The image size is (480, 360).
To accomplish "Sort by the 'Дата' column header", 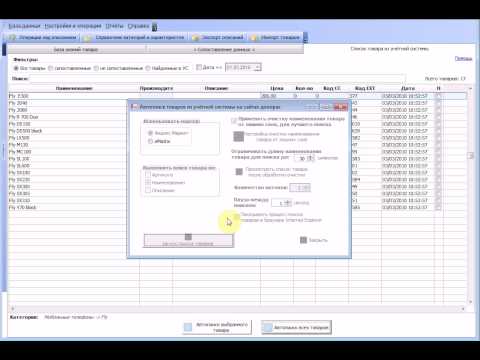I will [408, 88].
